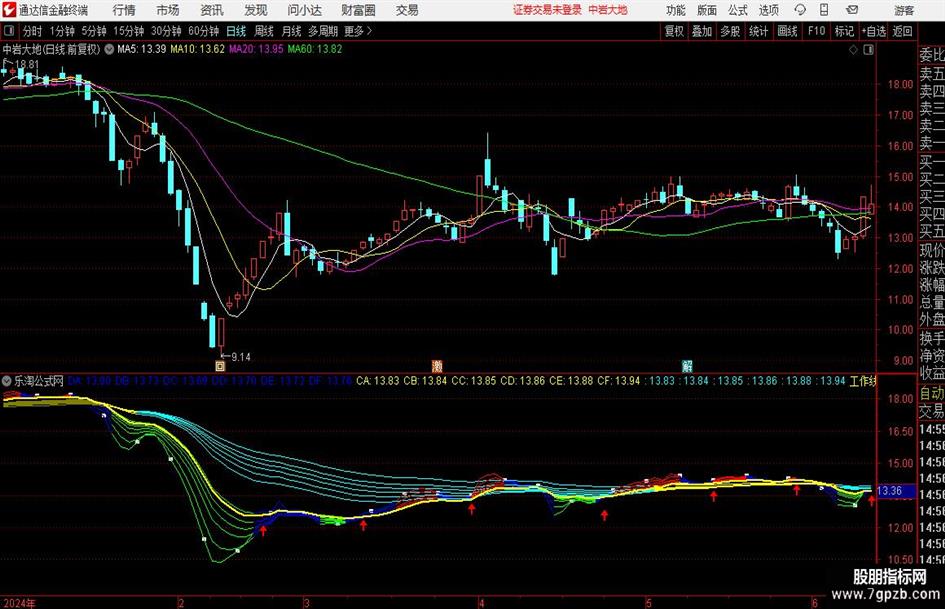
Task: Click the diamond icon above the price axis
Action: click(x=853, y=50)
